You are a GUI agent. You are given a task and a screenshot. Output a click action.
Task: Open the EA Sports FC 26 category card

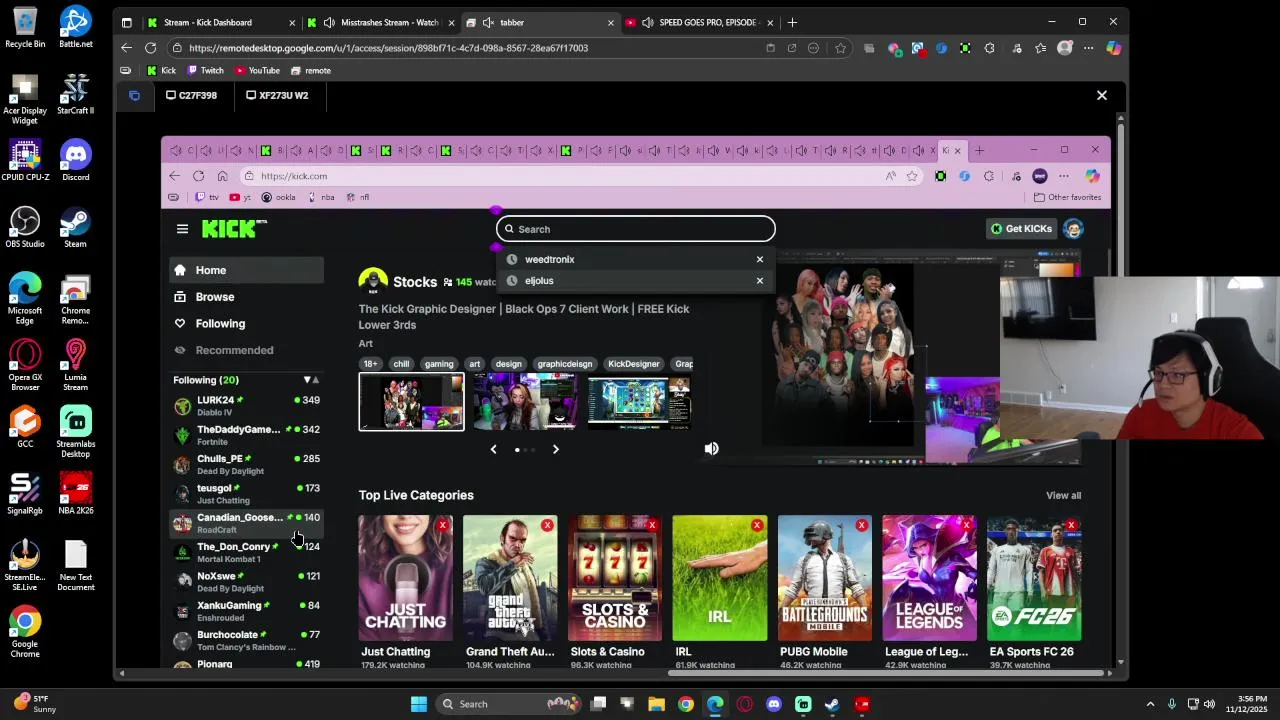(1034, 578)
